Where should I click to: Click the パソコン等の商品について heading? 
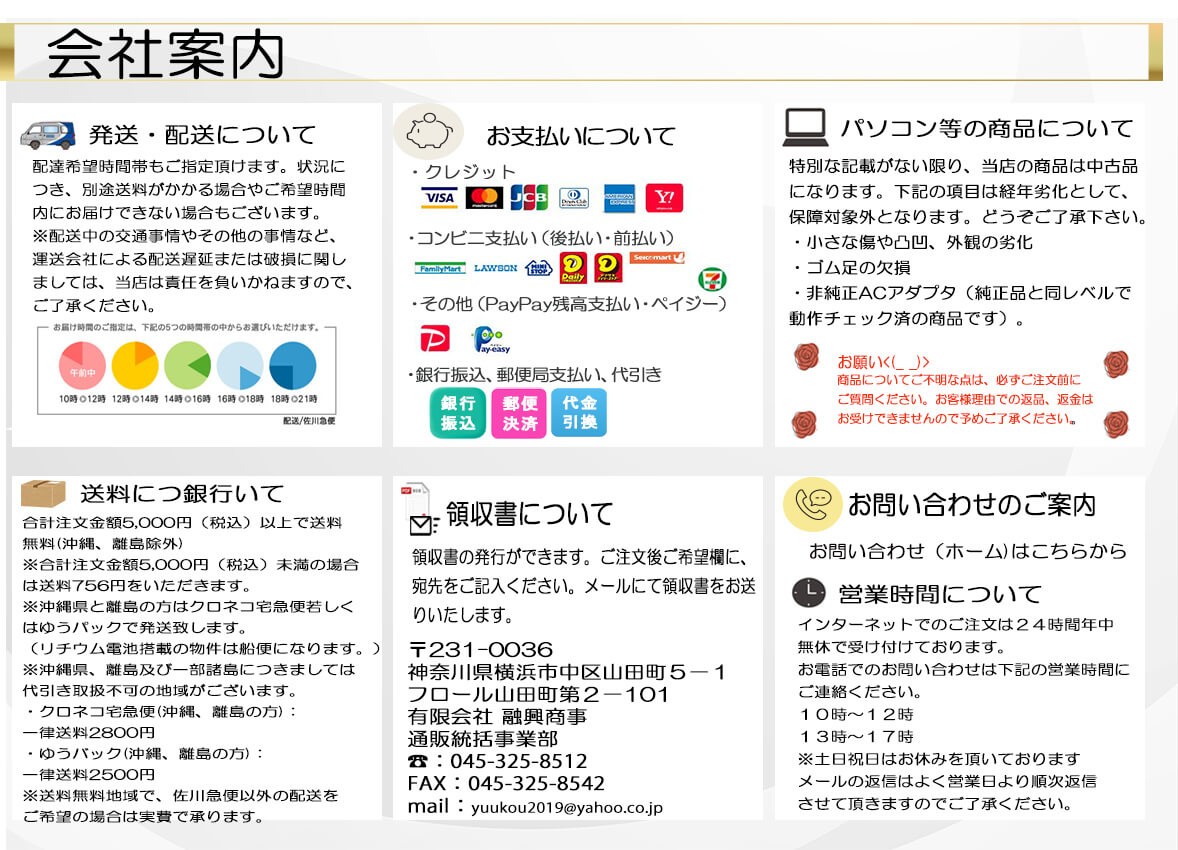click(986, 128)
